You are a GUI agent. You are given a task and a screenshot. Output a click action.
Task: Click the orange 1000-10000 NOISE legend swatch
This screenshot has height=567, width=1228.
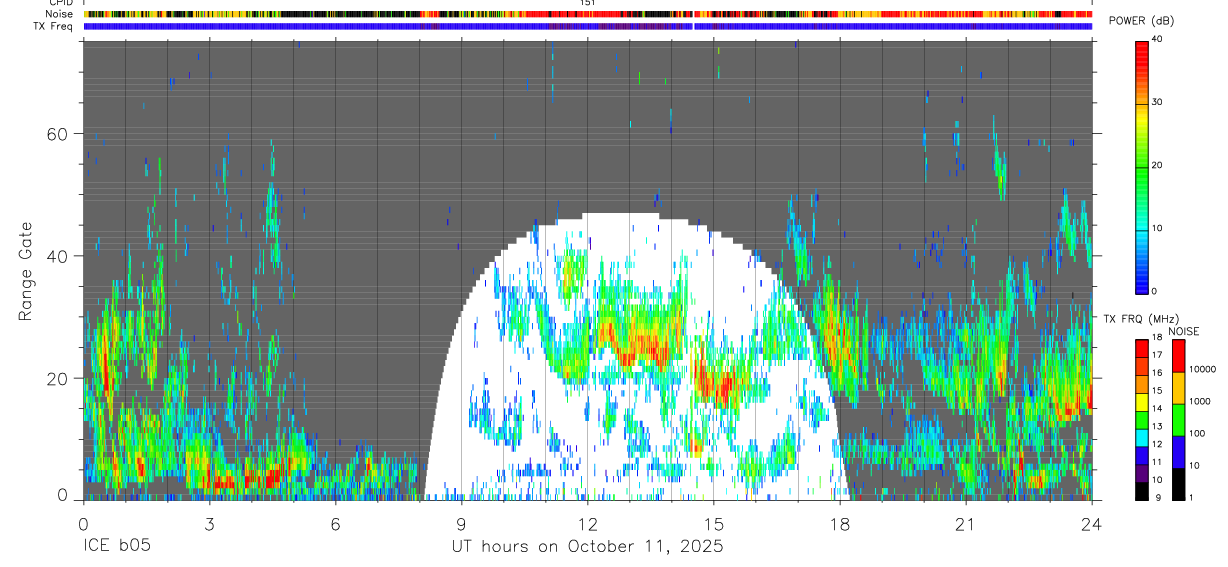click(x=1177, y=388)
